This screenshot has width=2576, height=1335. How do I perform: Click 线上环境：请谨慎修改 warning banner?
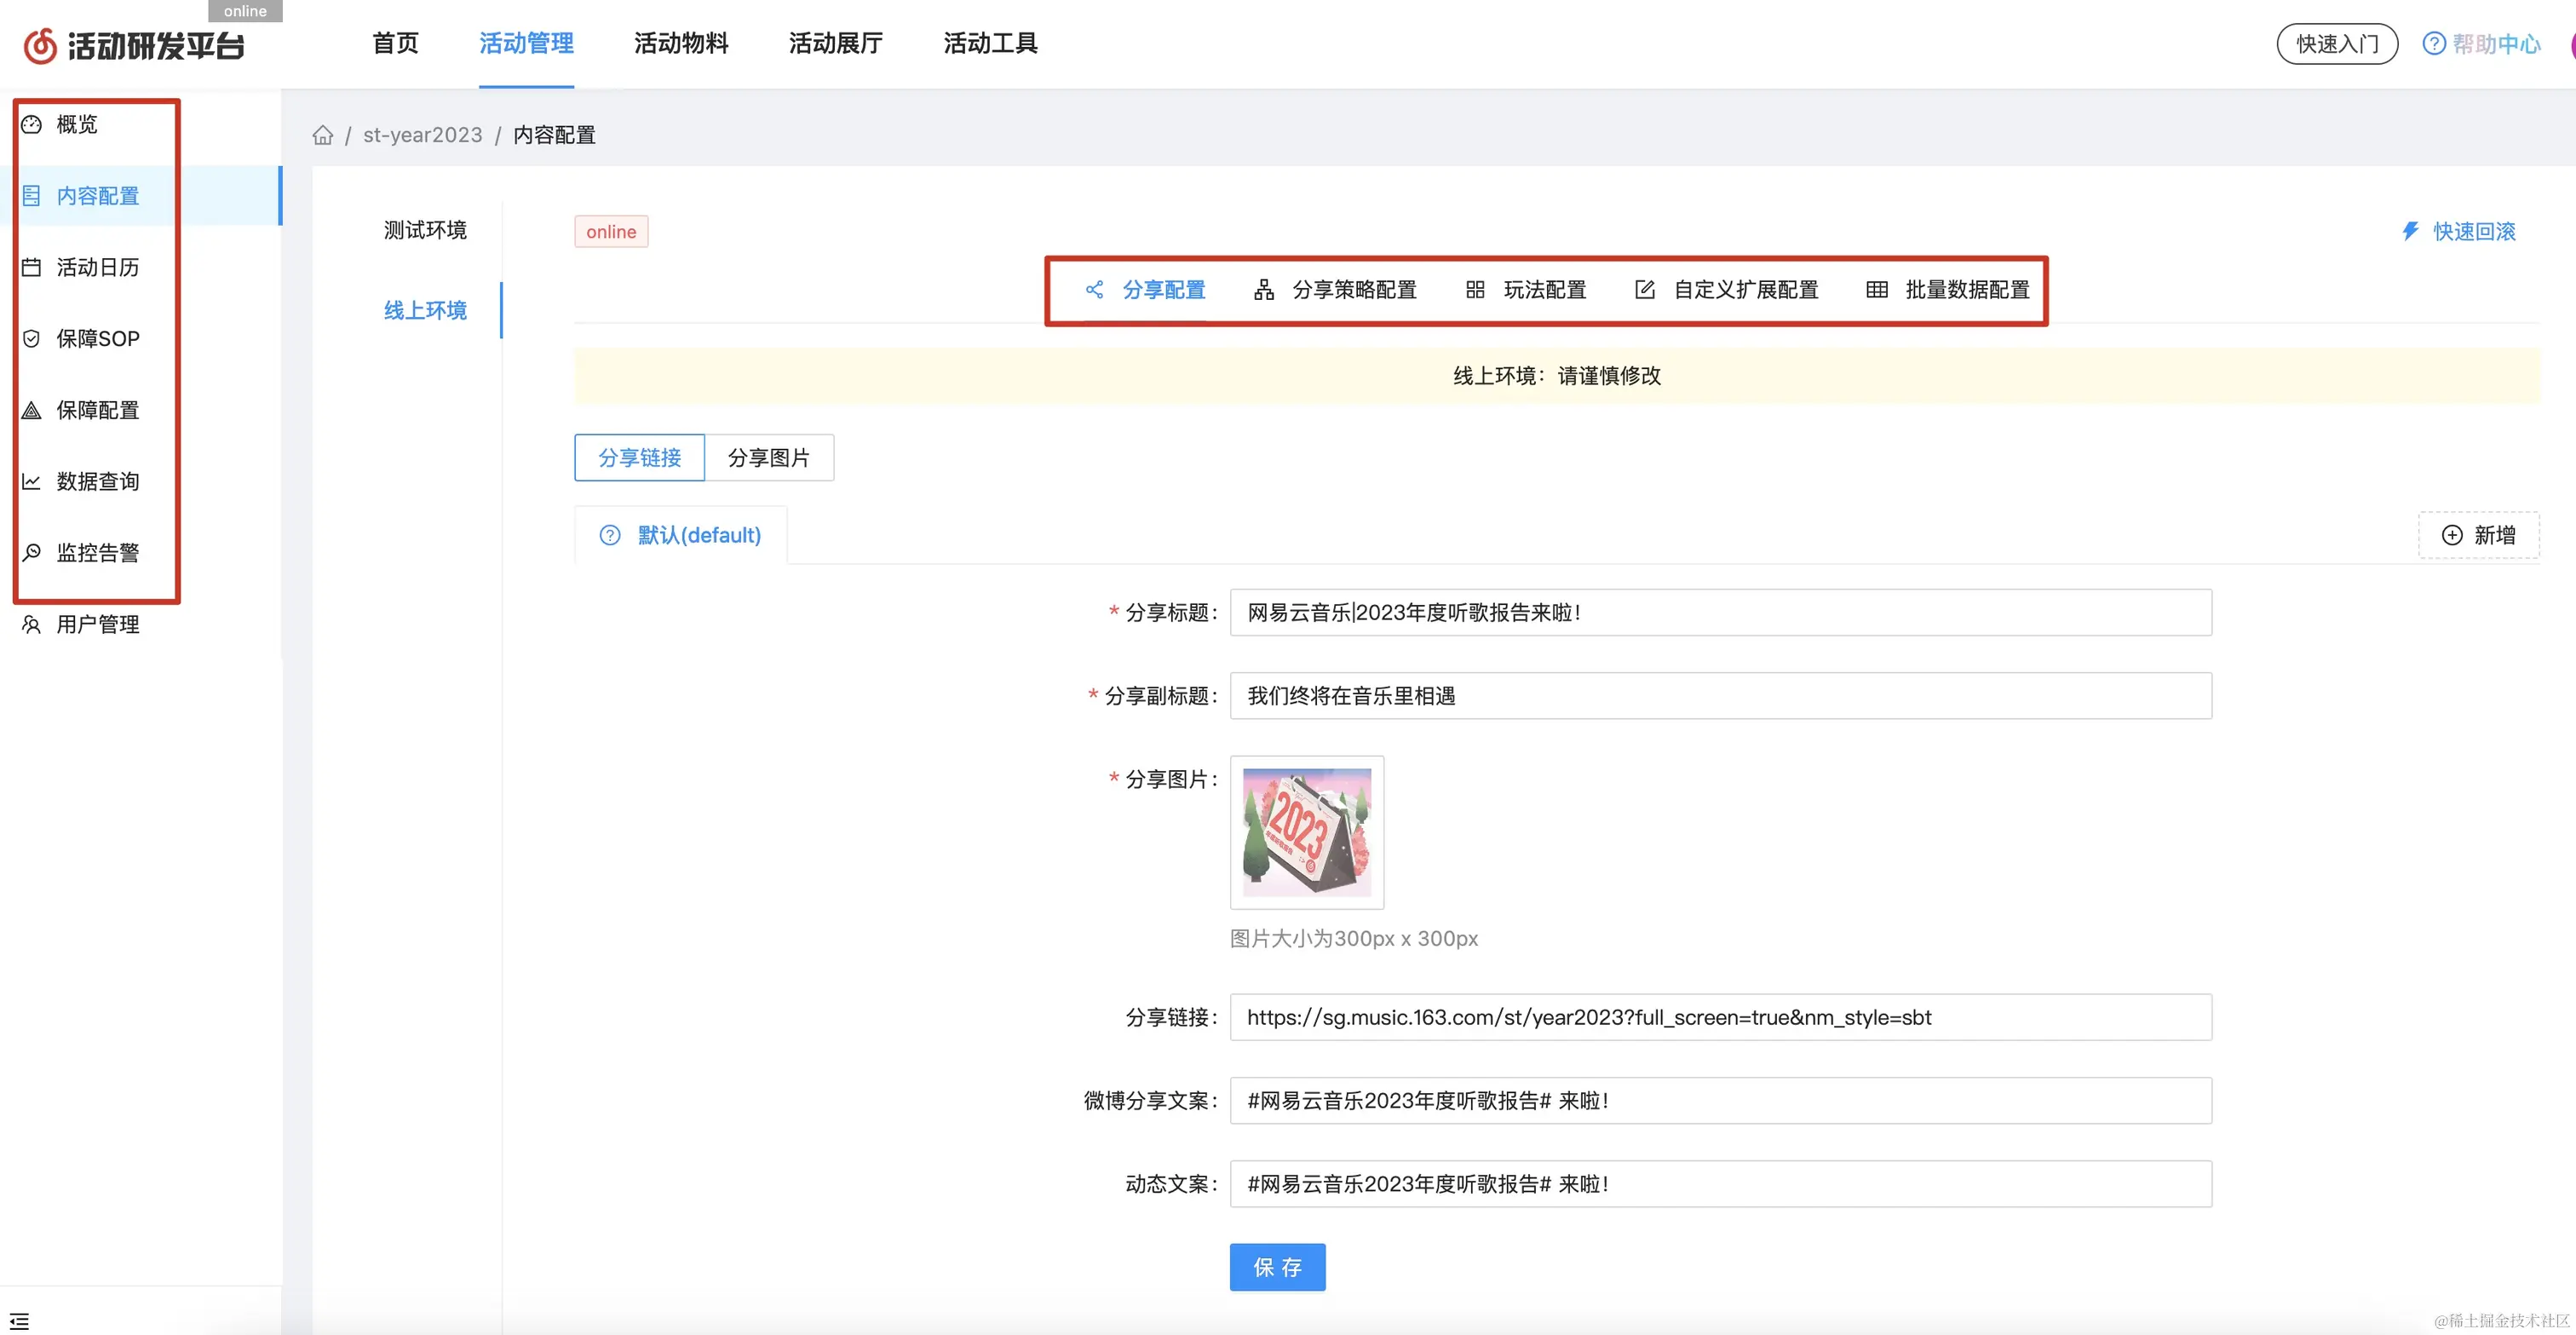click(1556, 376)
